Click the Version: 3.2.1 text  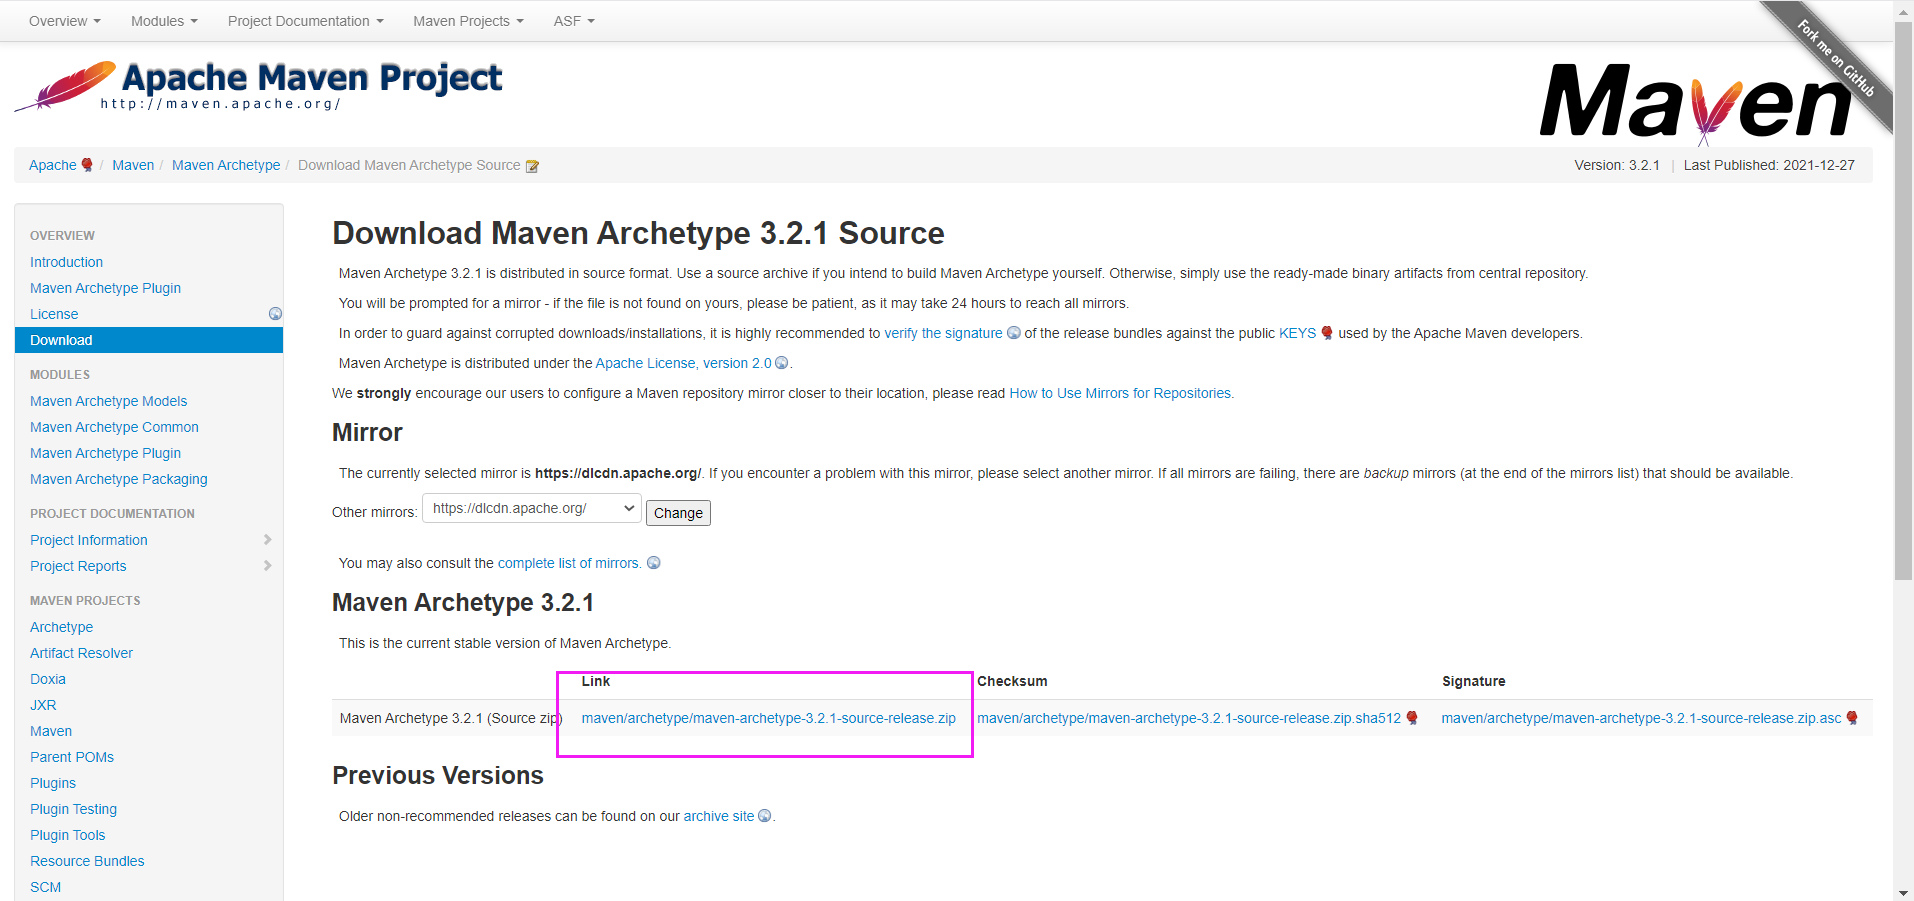[x=1616, y=165]
